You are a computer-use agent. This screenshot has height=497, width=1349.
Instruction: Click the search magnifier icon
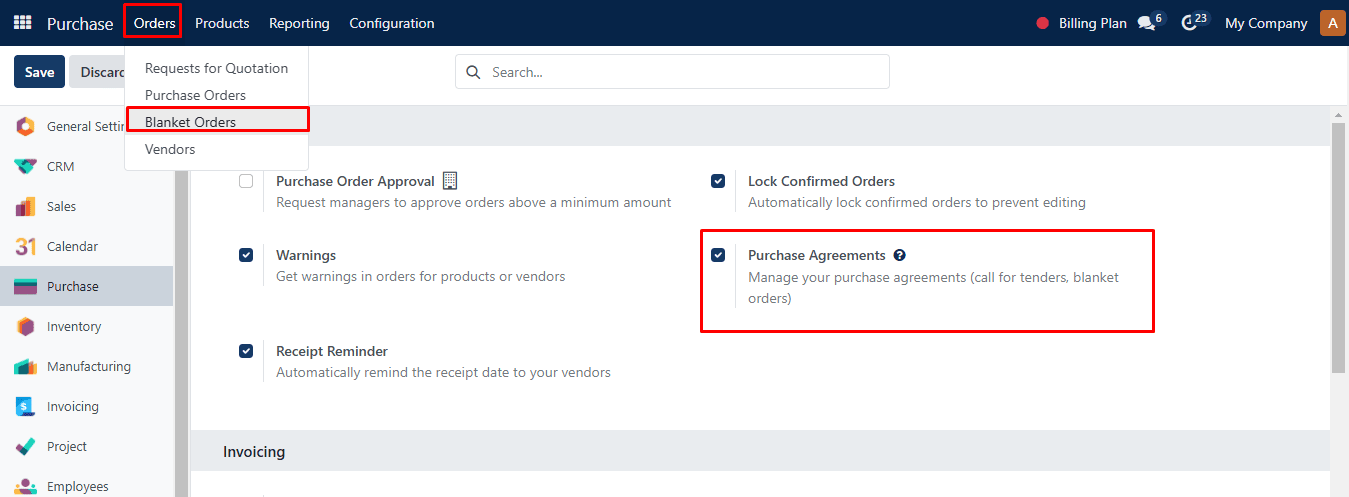473,72
